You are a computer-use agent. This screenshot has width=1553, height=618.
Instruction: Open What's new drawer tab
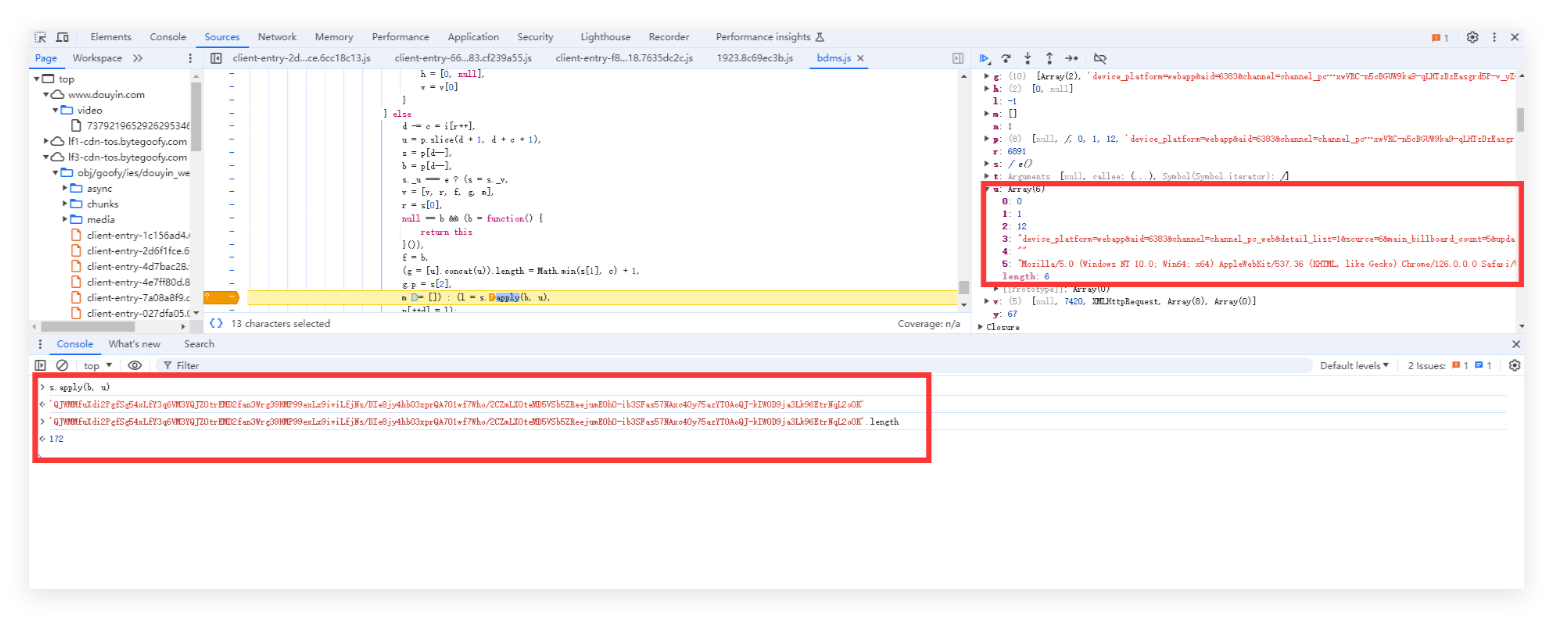coord(134,344)
